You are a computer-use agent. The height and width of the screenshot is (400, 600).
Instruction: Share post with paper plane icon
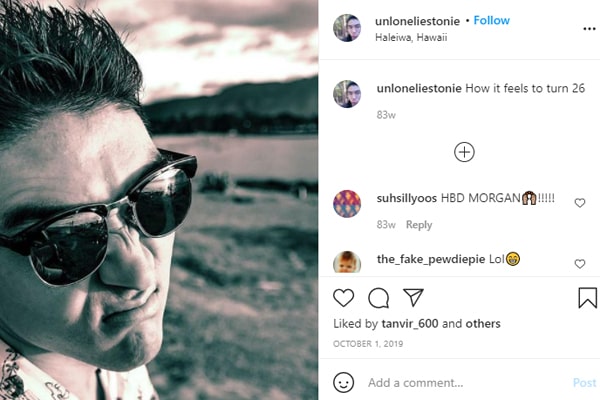(413, 297)
